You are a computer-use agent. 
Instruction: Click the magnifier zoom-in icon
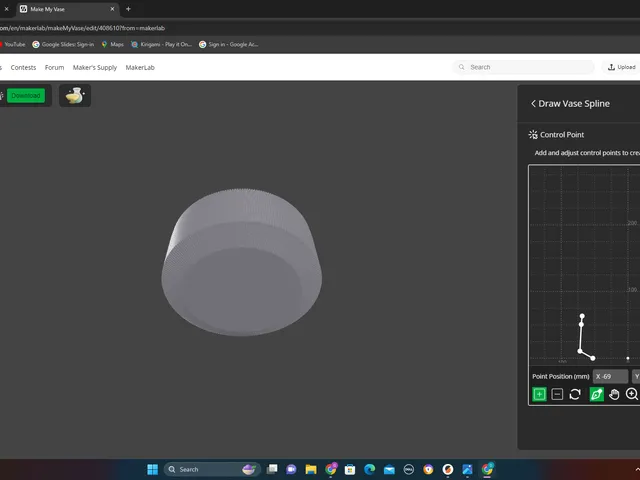point(632,394)
